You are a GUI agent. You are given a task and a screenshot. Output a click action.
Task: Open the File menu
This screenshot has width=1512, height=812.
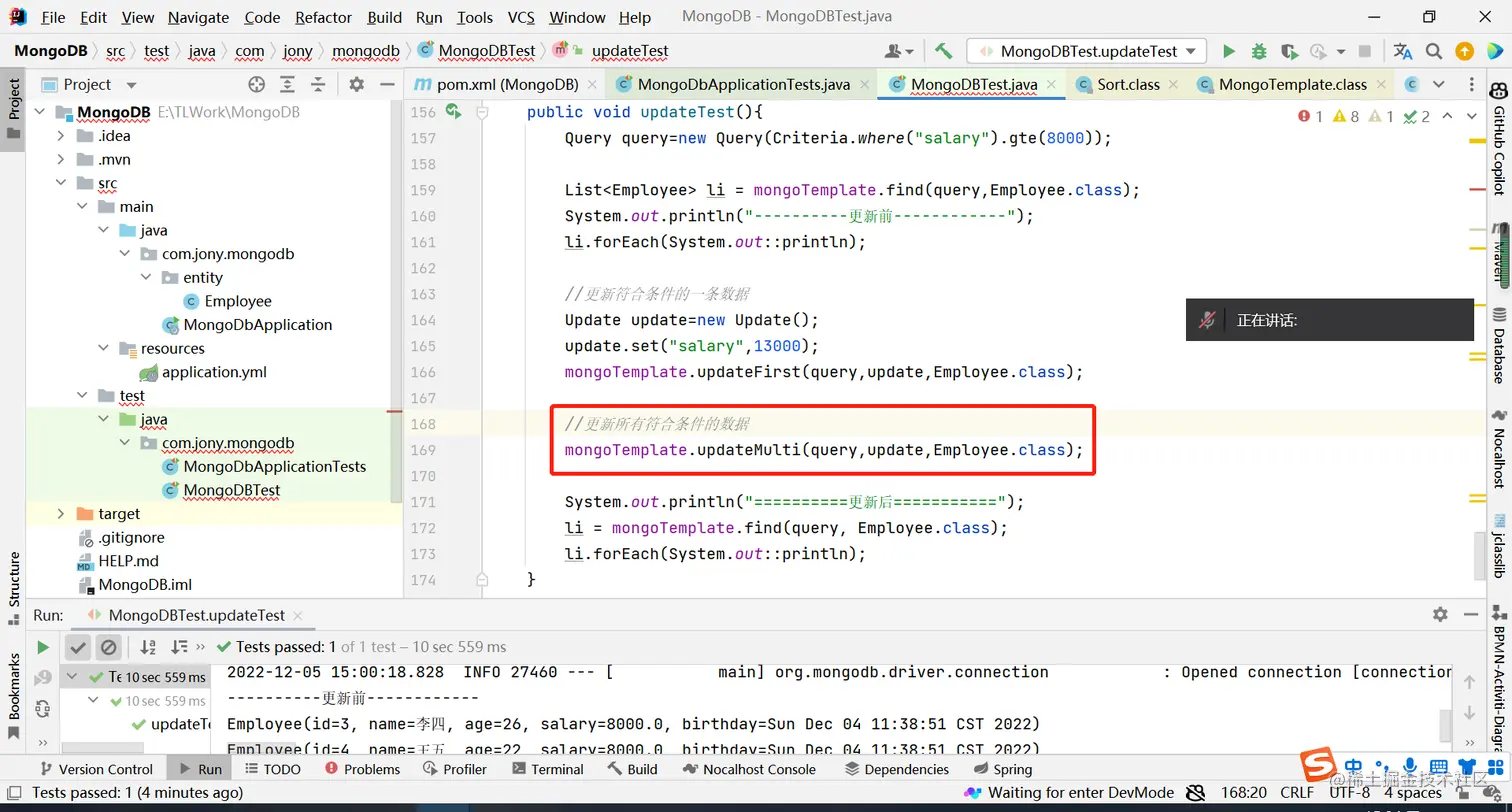[53, 17]
